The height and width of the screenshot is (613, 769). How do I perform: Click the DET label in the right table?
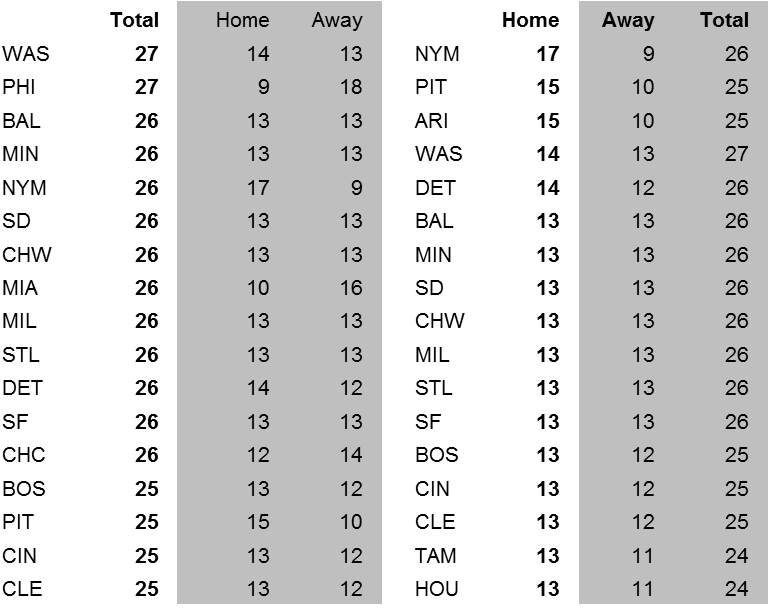pyautogui.click(x=434, y=188)
